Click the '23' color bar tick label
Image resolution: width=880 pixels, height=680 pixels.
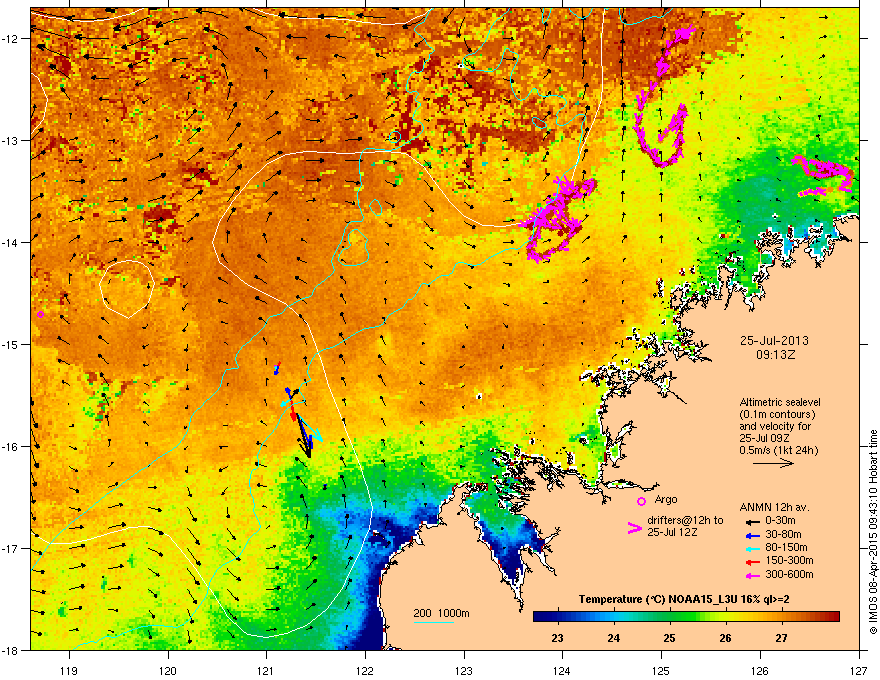click(557, 638)
